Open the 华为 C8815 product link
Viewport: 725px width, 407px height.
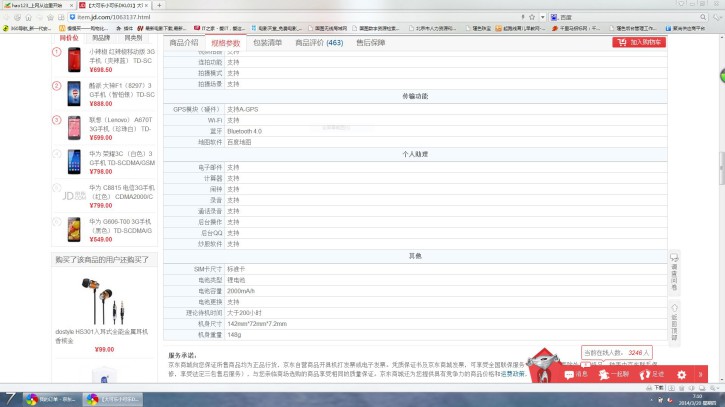pos(122,192)
